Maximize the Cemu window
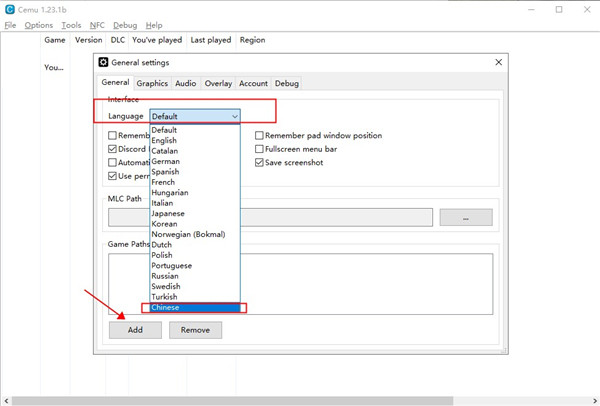This screenshot has width=600, height=406. coord(559,10)
